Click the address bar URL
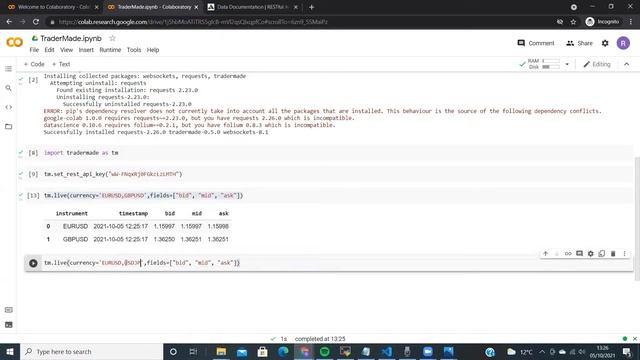 pyautogui.click(x=193, y=22)
